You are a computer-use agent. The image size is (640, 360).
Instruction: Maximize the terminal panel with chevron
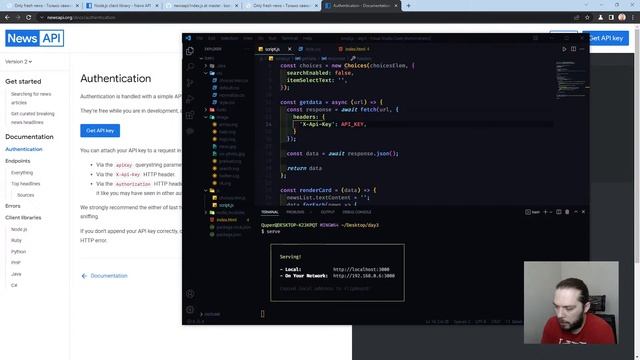576,212
